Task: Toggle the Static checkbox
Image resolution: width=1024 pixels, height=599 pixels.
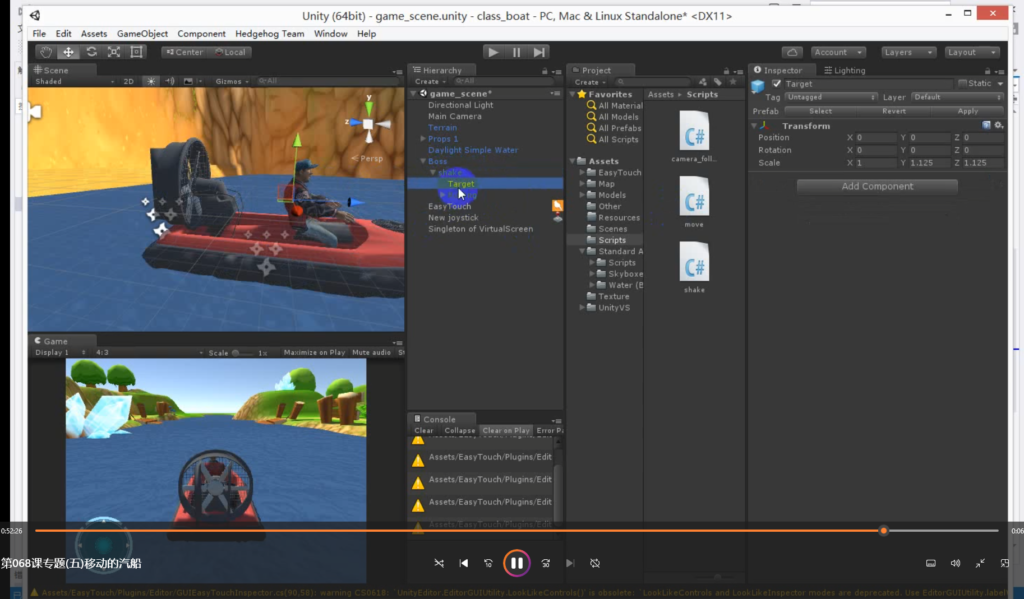Action: [x=962, y=83]
